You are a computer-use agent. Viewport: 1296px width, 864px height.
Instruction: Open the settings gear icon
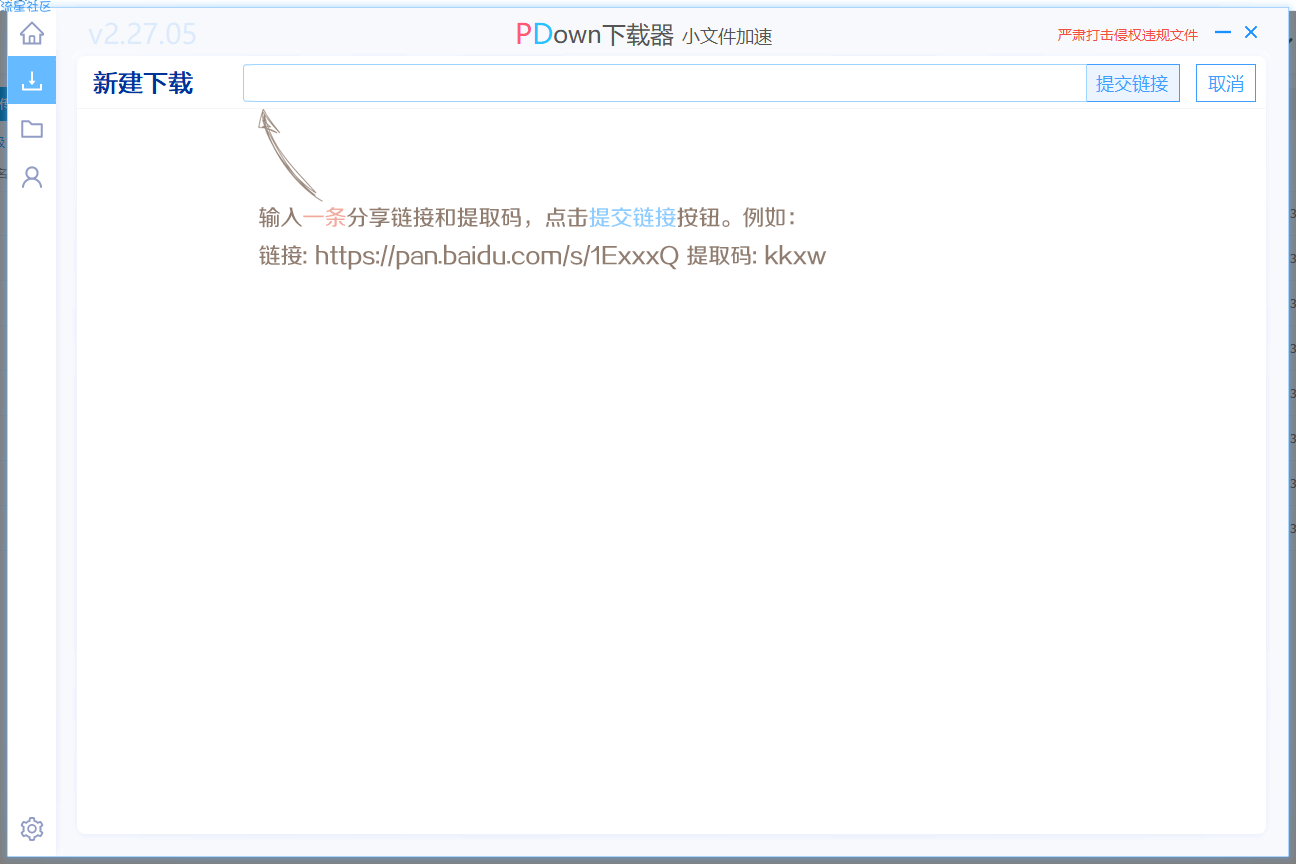[32, 829]
